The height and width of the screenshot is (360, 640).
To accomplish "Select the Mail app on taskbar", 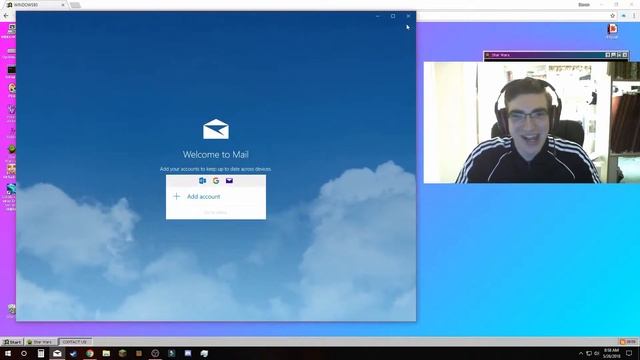I will (x=57, y=353).
